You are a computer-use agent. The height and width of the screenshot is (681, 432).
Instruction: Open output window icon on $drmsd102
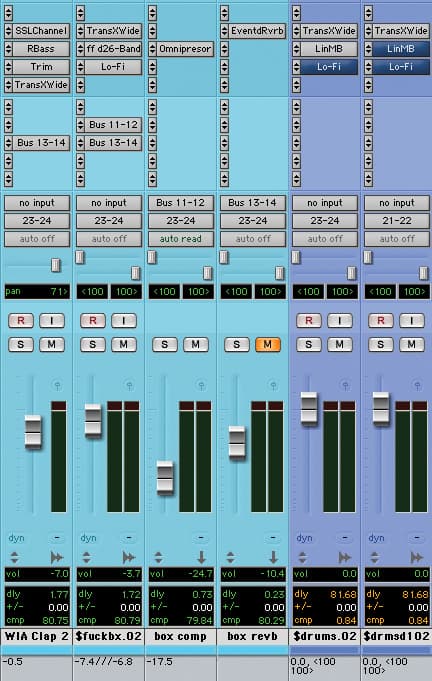pyautogui.click(x=417, y=385)
